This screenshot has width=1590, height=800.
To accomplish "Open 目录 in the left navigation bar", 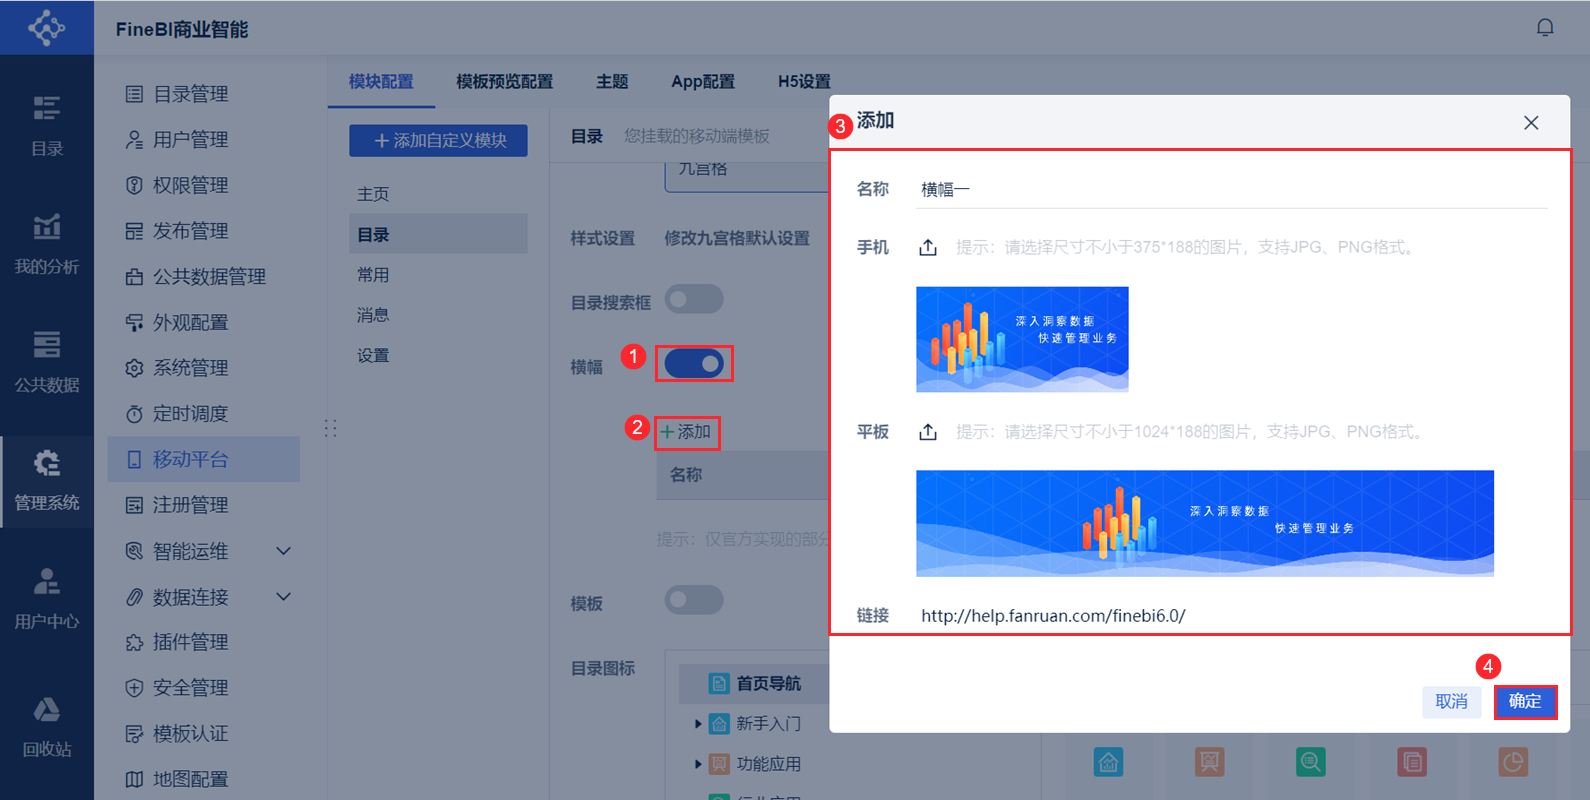I will pyautogui.click(x=47, y=126).
